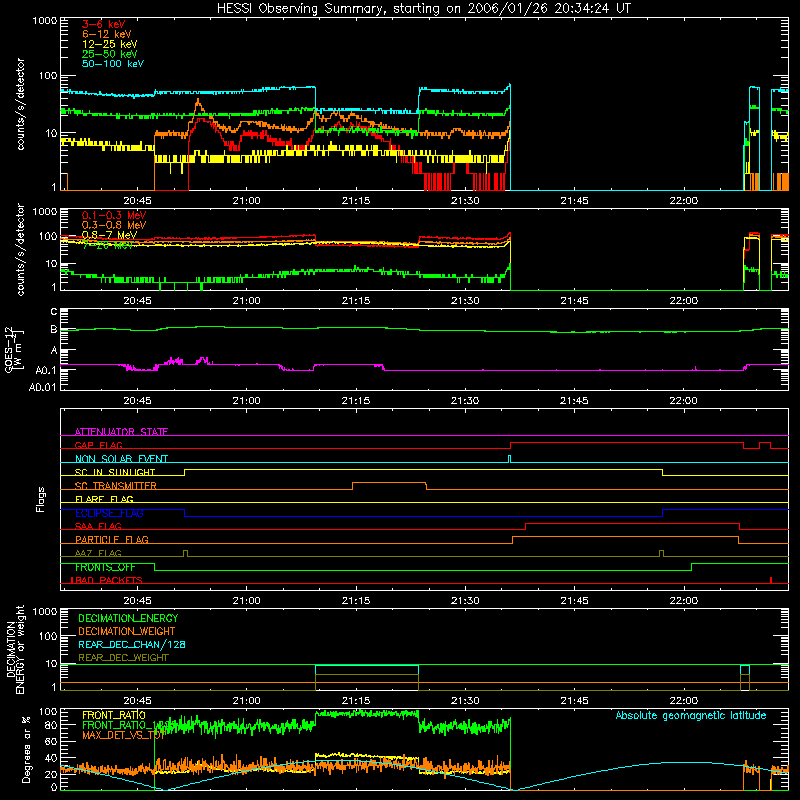Click the FRONT_RATIO yellow legend label
Viewport: 800px width, 800px height.
[x=114, y=715]
